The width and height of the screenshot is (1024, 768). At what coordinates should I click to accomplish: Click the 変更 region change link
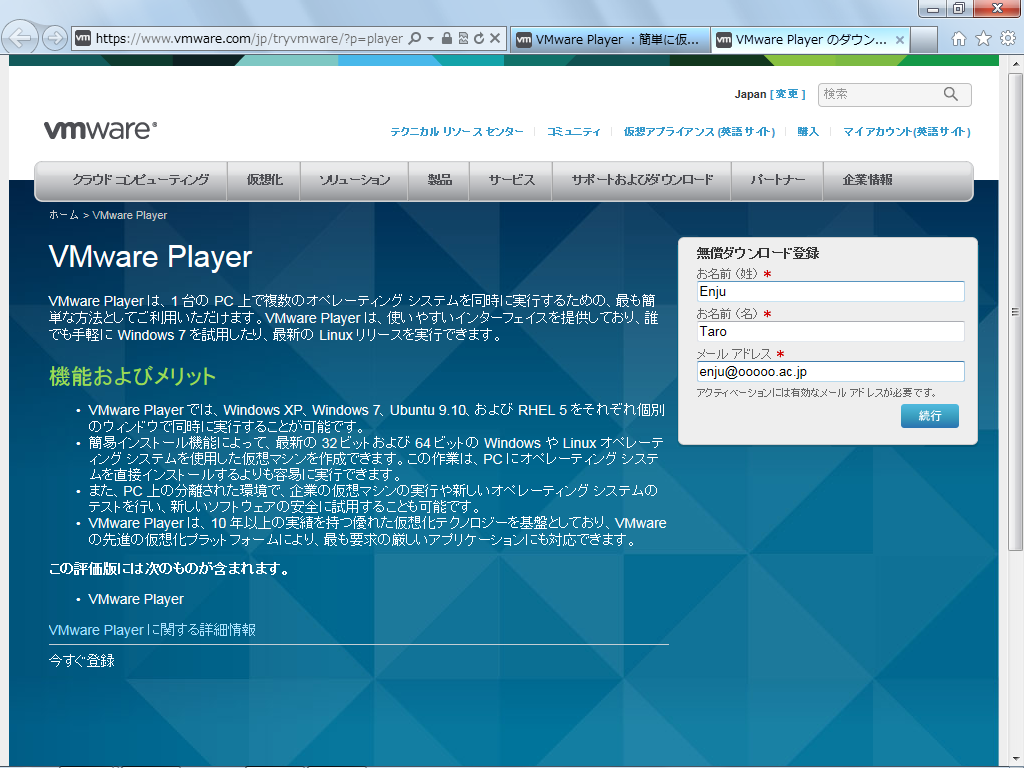[x=788, y=94]
